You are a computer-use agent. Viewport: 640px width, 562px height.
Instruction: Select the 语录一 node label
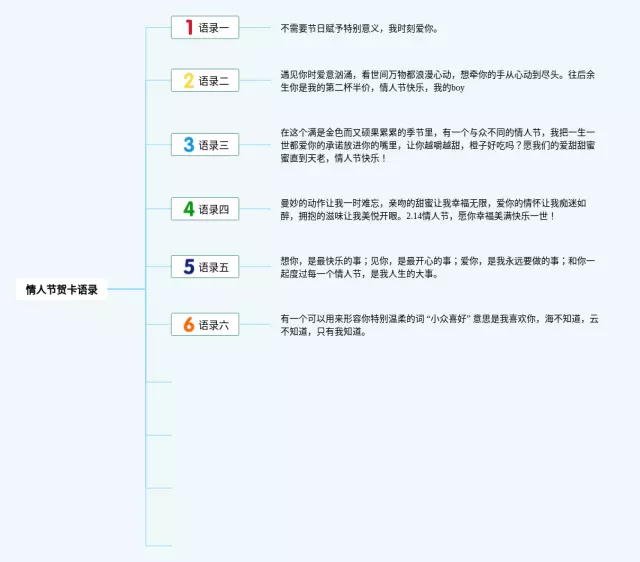coord(213,28)
